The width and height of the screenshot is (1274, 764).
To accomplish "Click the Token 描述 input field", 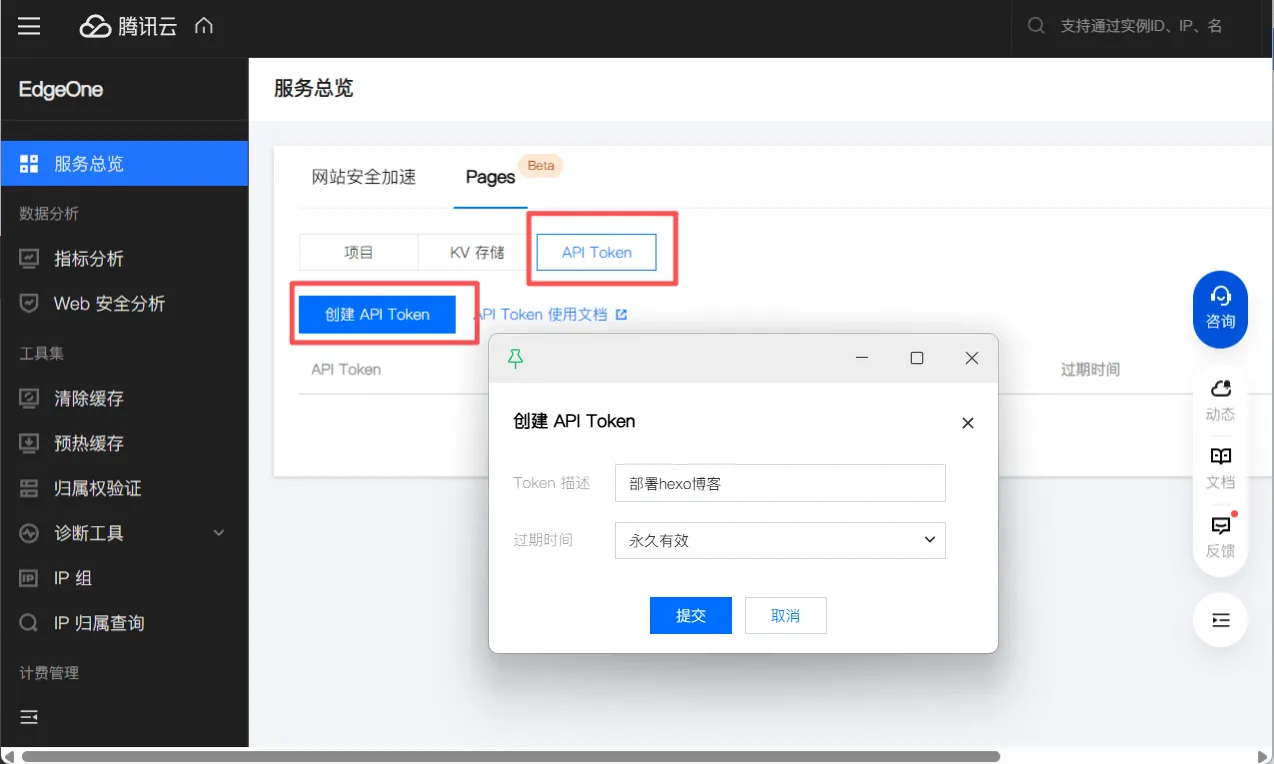I will click(780, 483).
